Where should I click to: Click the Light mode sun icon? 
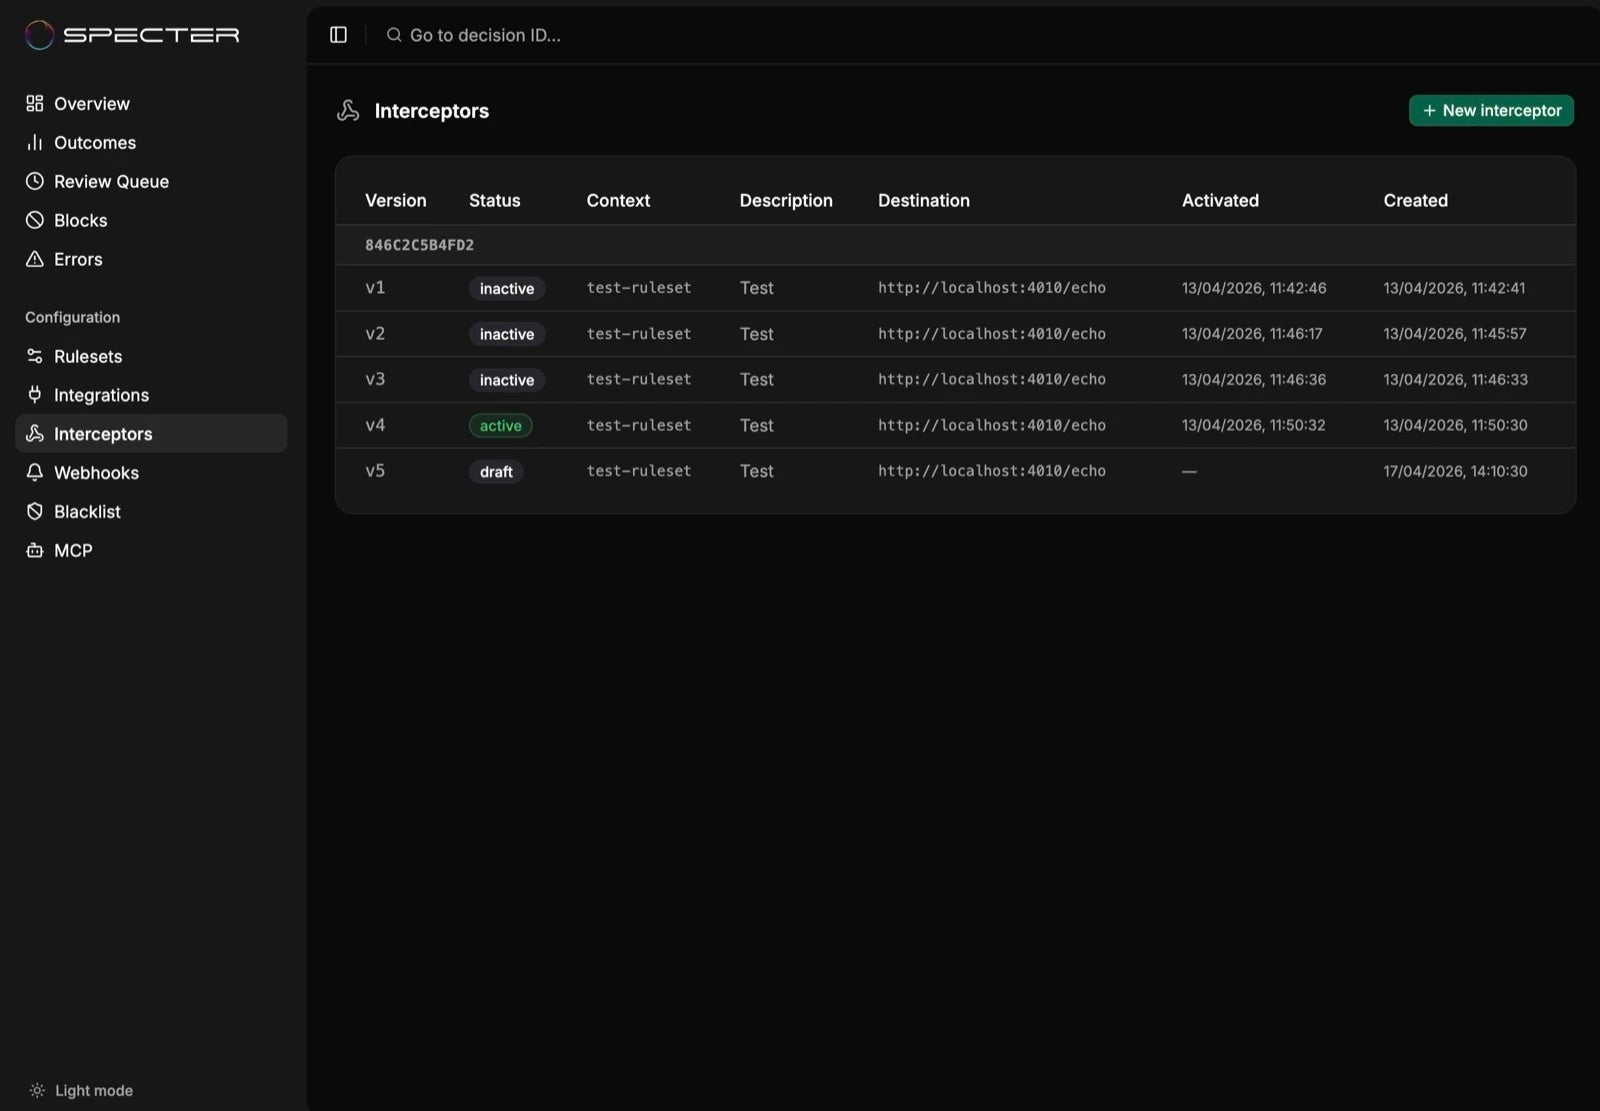[37, 1090]
